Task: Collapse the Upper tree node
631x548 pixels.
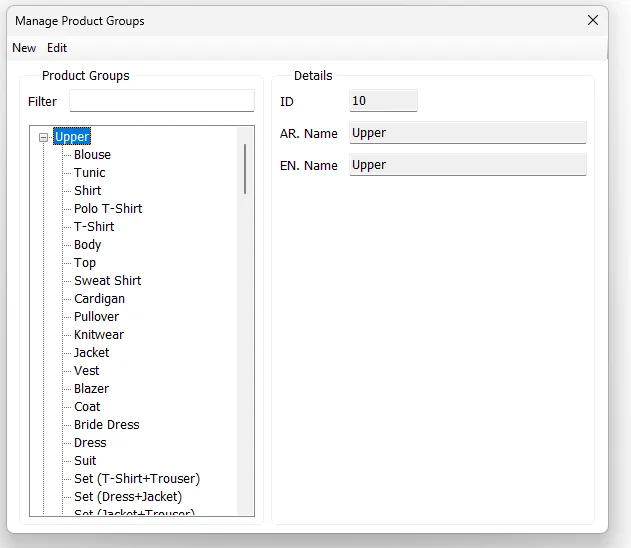Action: (x=43, y=138)
